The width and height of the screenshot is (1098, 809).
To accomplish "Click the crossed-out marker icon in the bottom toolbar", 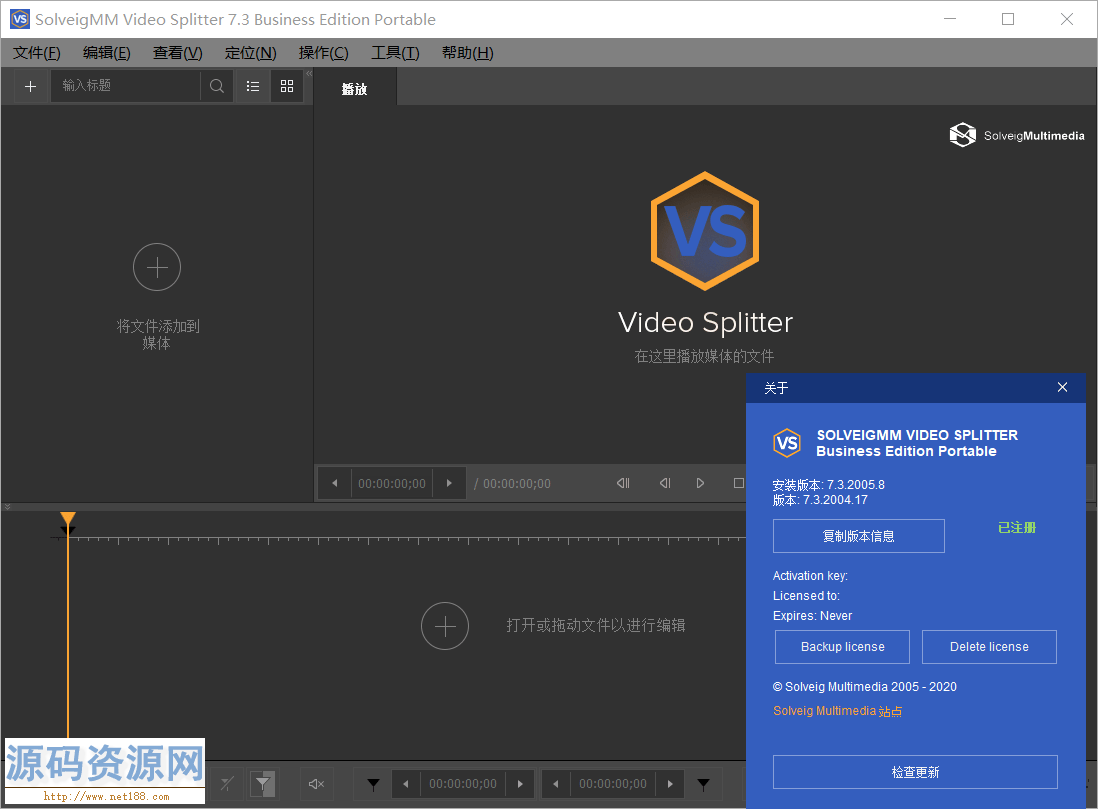I will (227, 784).
